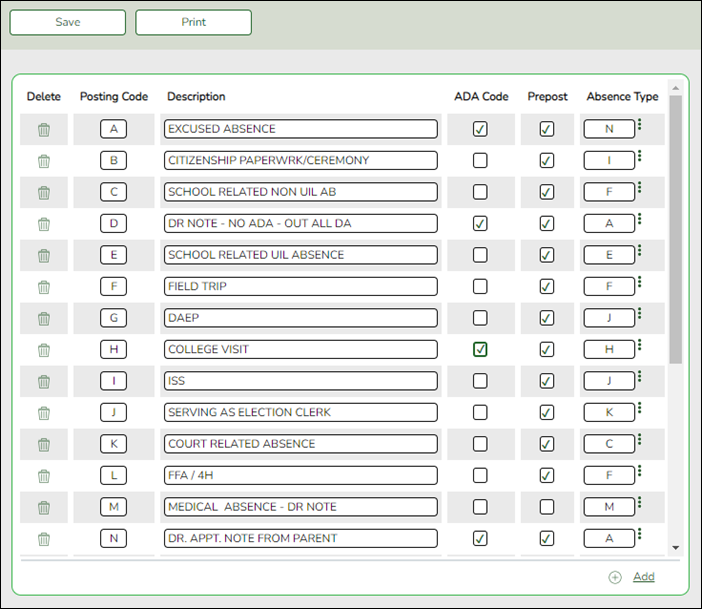The image size is (702, 609).
Task: Open absence type ellipsis for DAEP row
Action: (639, 313)
